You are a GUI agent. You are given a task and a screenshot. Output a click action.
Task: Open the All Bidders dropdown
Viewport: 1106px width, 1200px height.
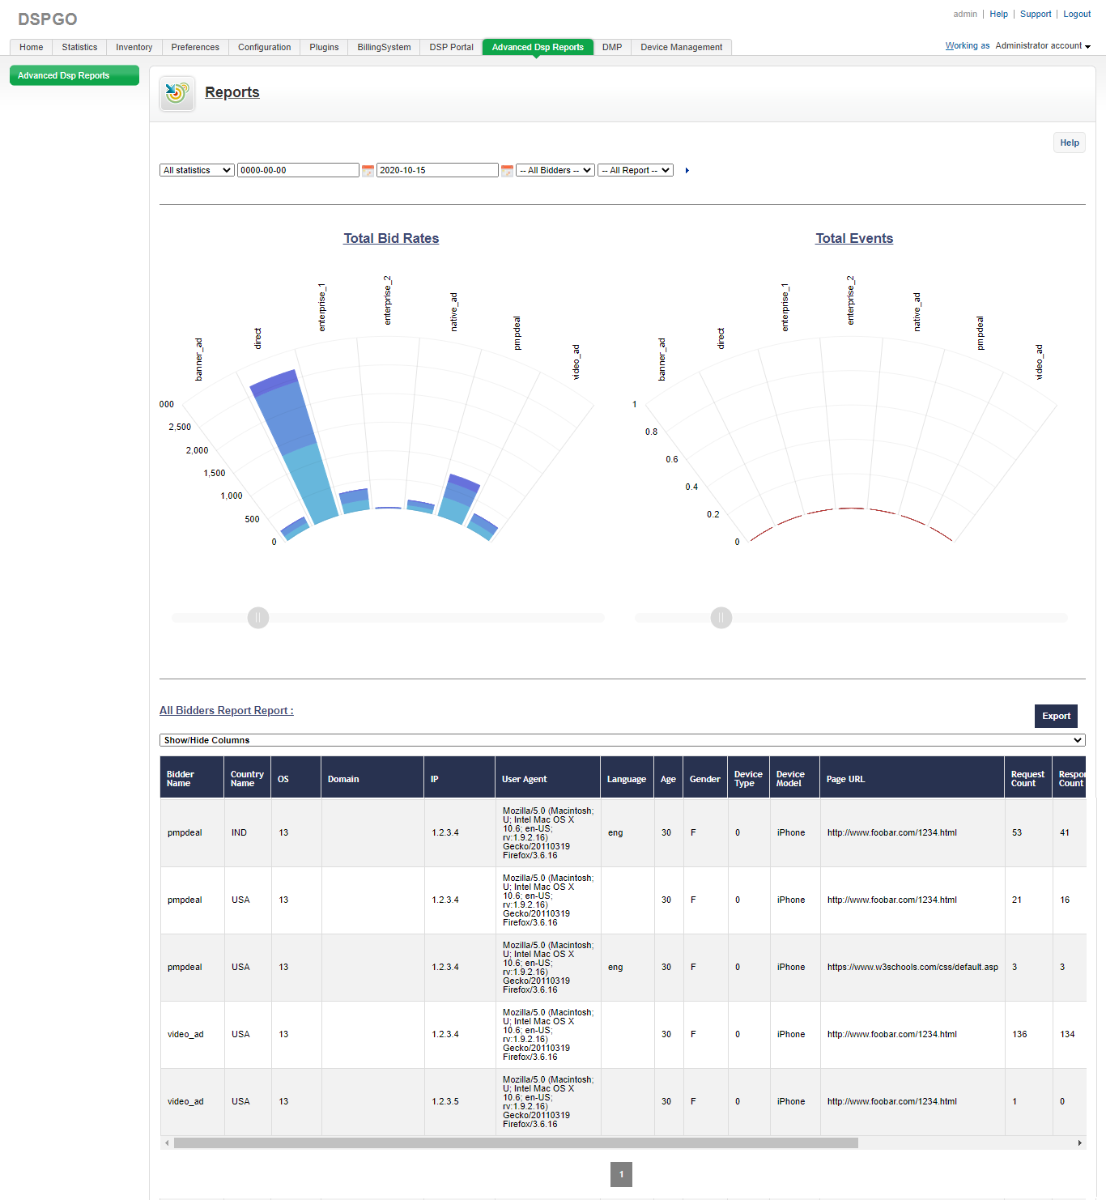(555, 171)
